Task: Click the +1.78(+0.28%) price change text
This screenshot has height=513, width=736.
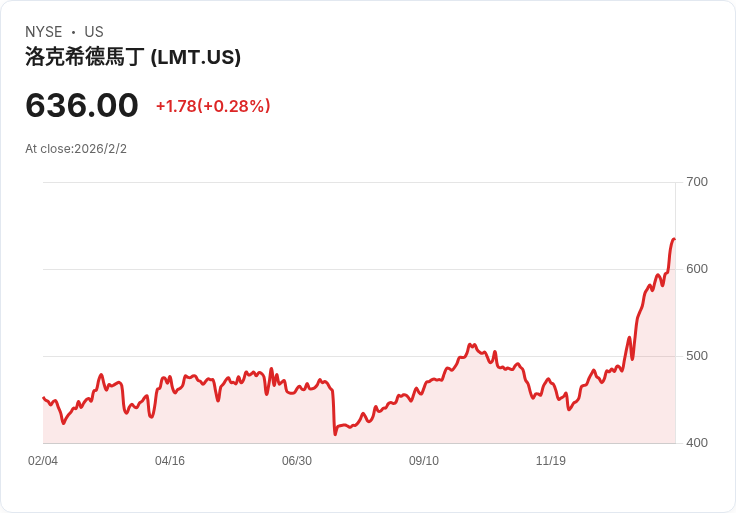Action: tap(213, 106)
